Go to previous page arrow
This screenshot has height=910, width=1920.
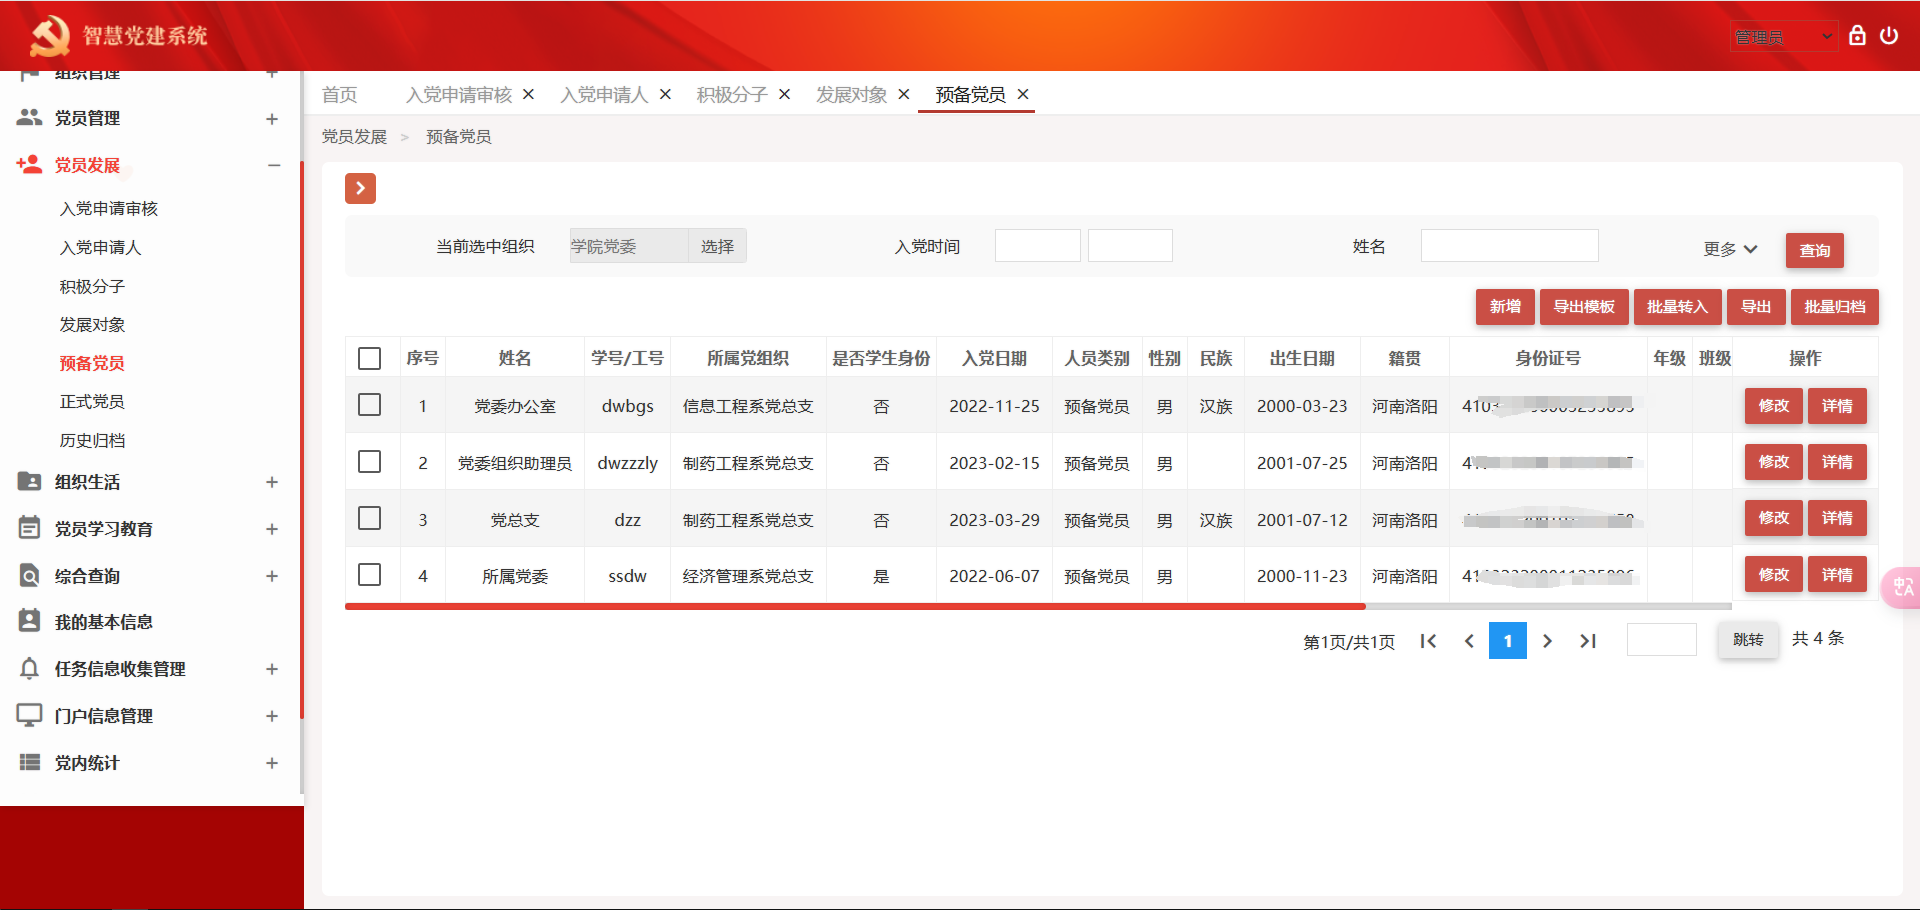(x=1469, y=641)
